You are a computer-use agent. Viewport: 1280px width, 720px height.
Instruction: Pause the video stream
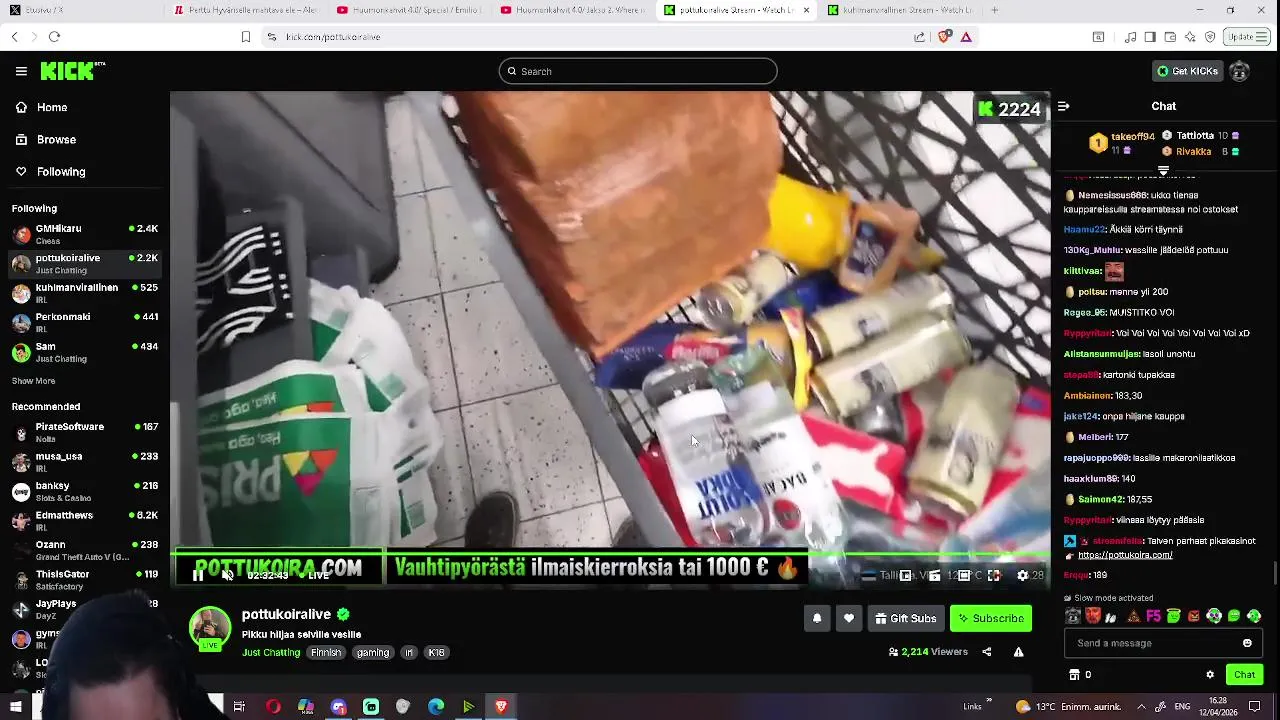(x=198, y=575)
